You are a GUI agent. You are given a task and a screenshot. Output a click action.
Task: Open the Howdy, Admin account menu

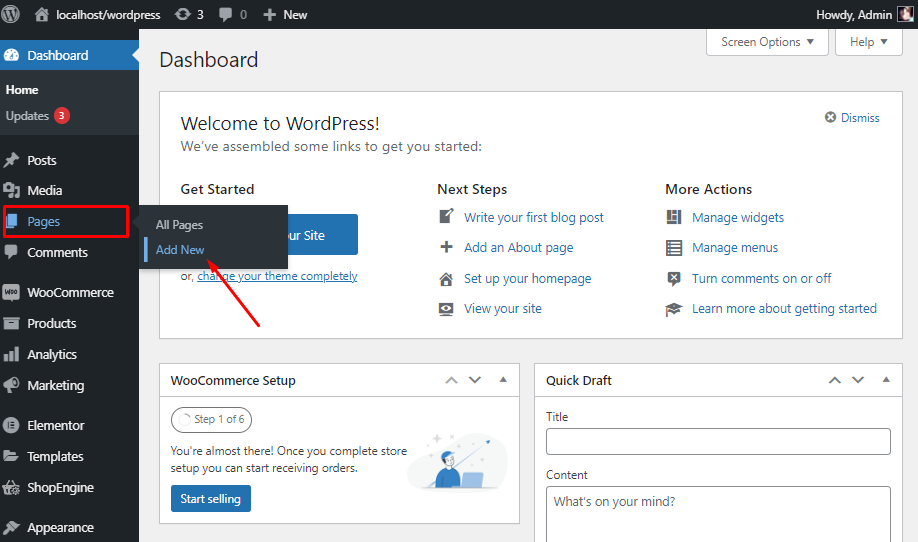[864, 15]
